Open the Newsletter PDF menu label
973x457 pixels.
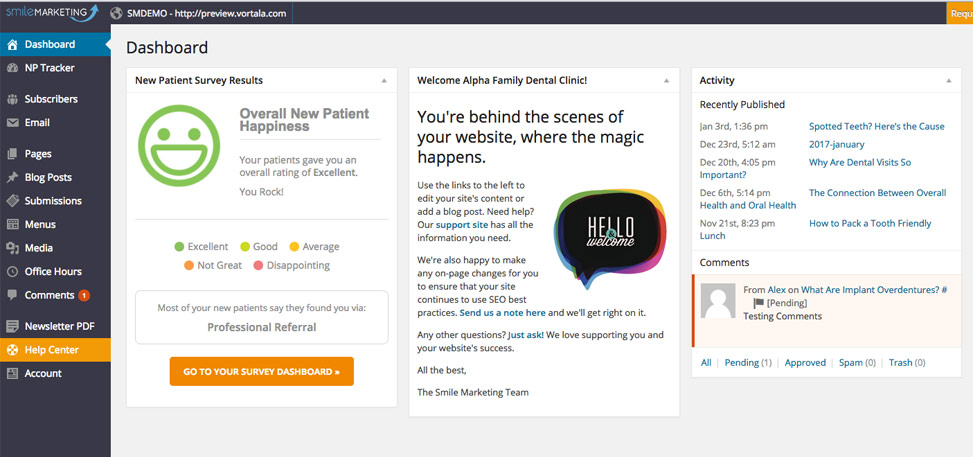click(x=60, y=326)
